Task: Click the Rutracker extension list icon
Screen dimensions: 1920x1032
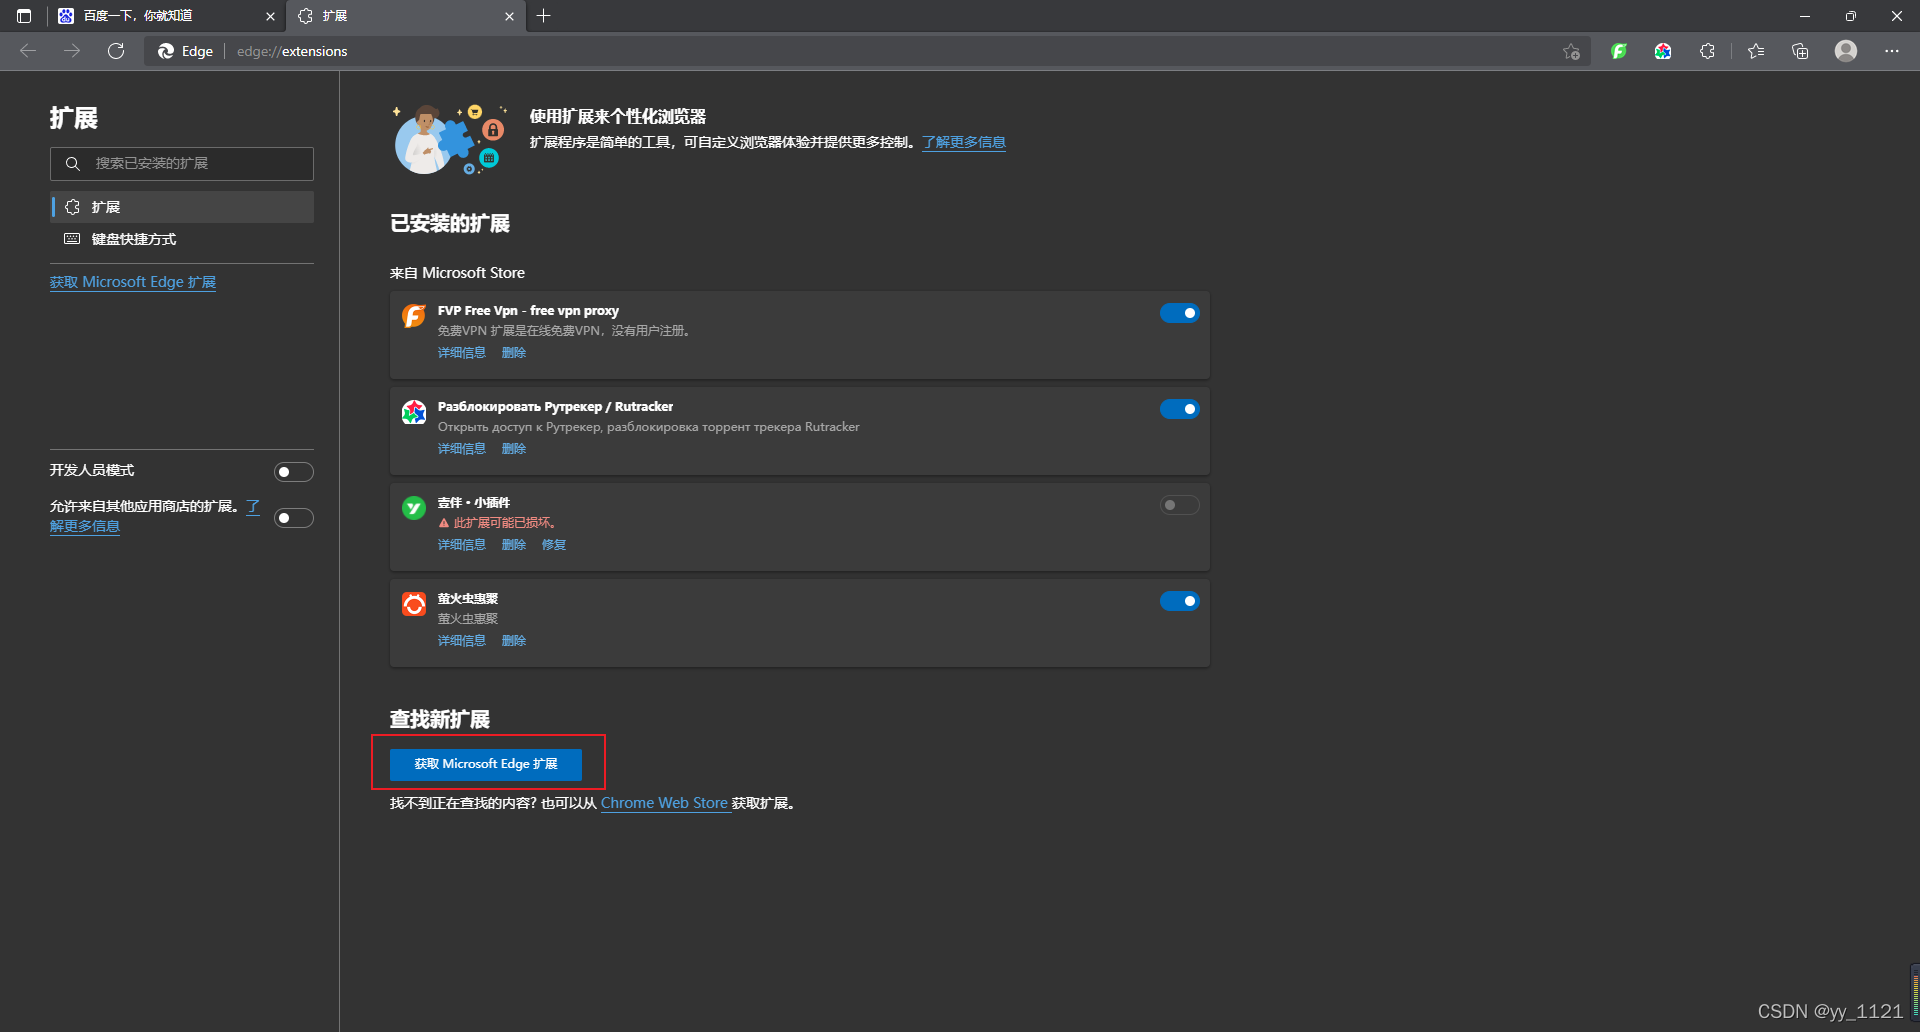Action: coord(414,412)
